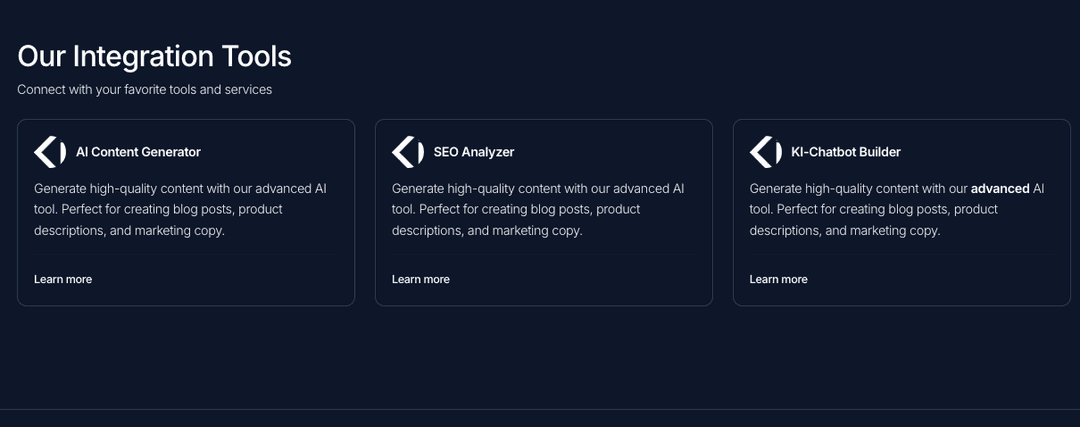Click the bold word 'advanced' in KI-Chatbot card
Screen dimensions: 1080x427
pyautogui.click(x=1000, y=189)
